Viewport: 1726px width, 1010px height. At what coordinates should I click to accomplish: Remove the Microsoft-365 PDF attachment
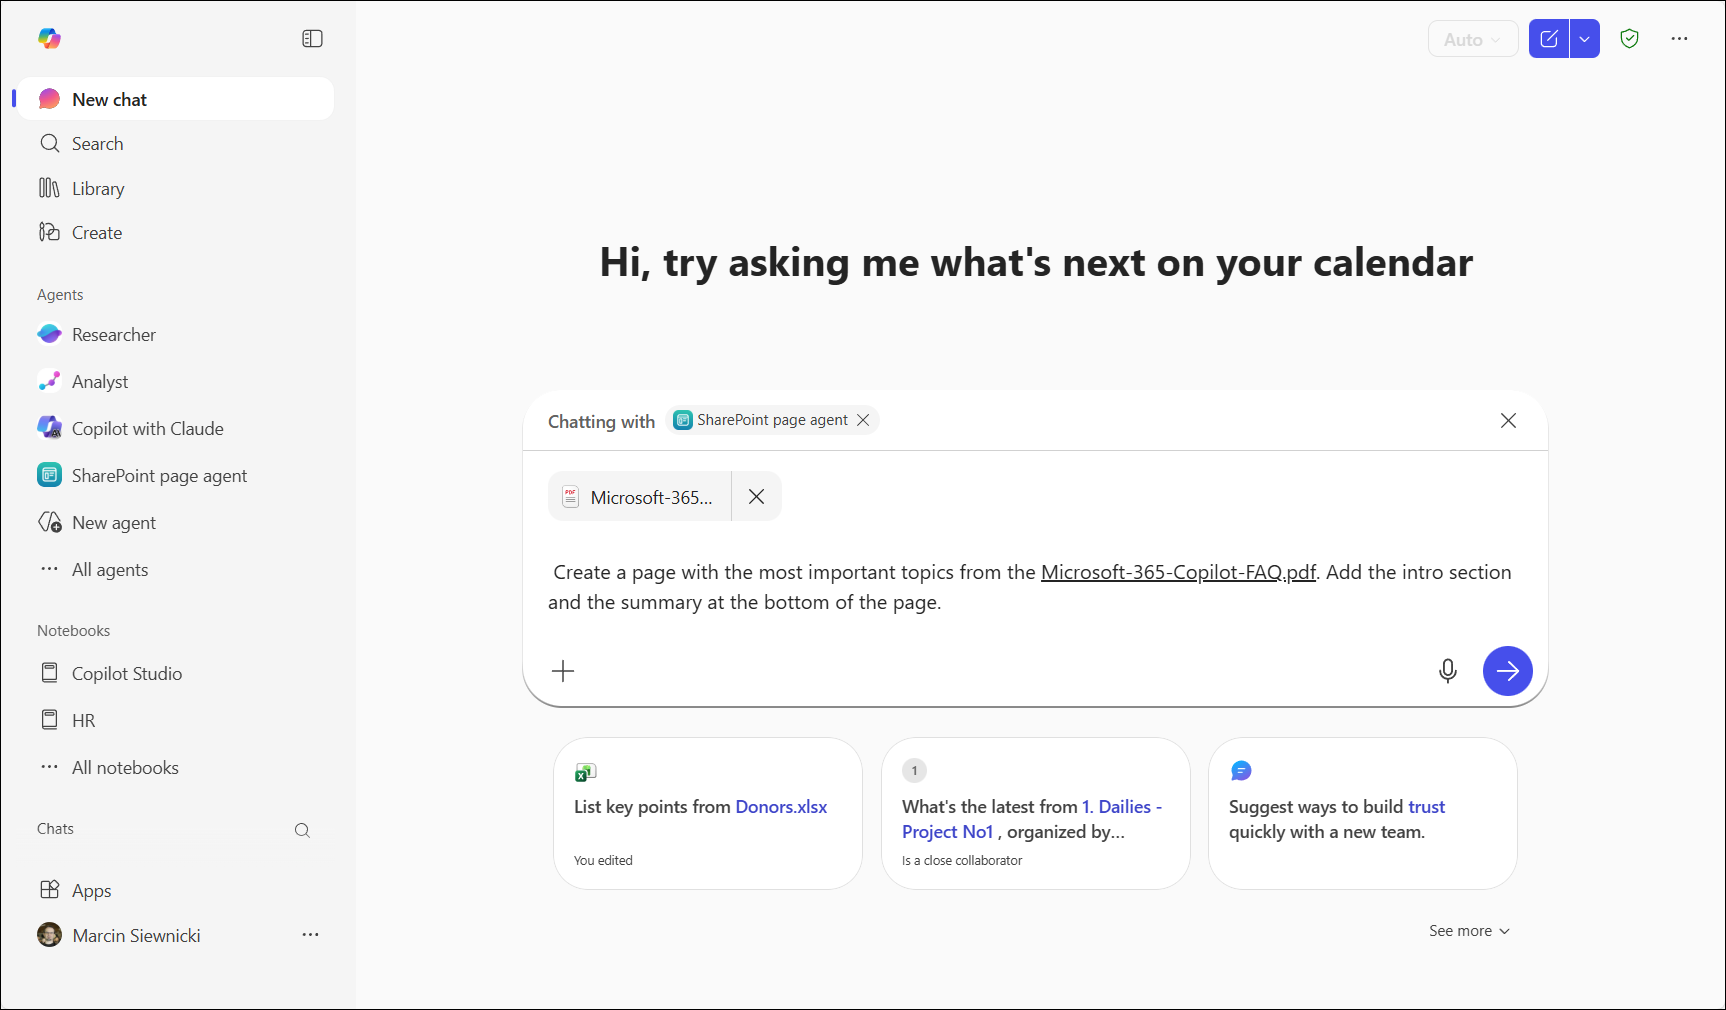pos(756,497)
